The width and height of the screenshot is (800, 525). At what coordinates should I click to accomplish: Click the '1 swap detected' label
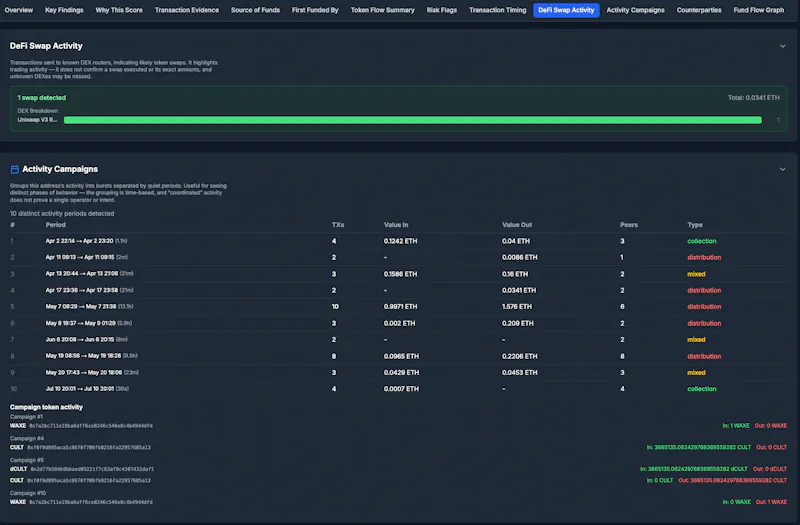tap(42, 97)
